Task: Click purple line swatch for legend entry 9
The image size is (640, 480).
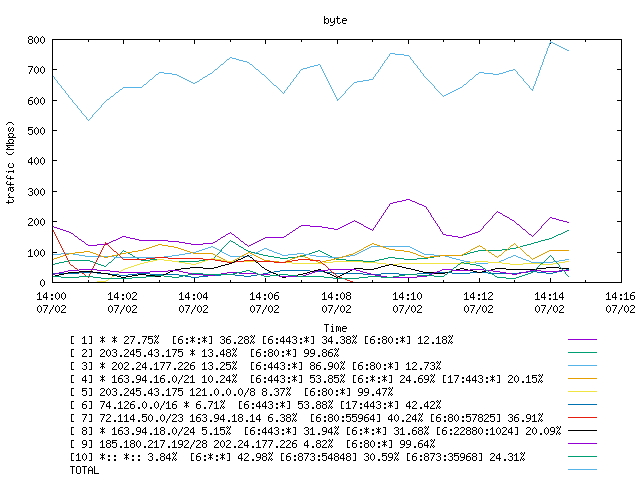Action: (582, 444)
